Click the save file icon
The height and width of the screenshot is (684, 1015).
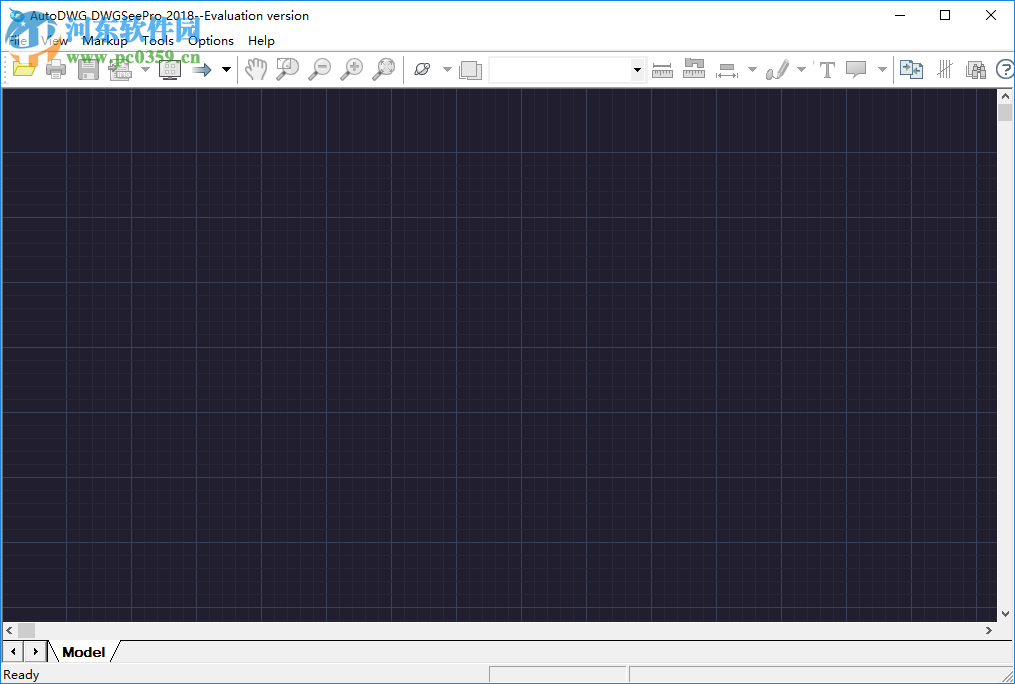(88, 70)
